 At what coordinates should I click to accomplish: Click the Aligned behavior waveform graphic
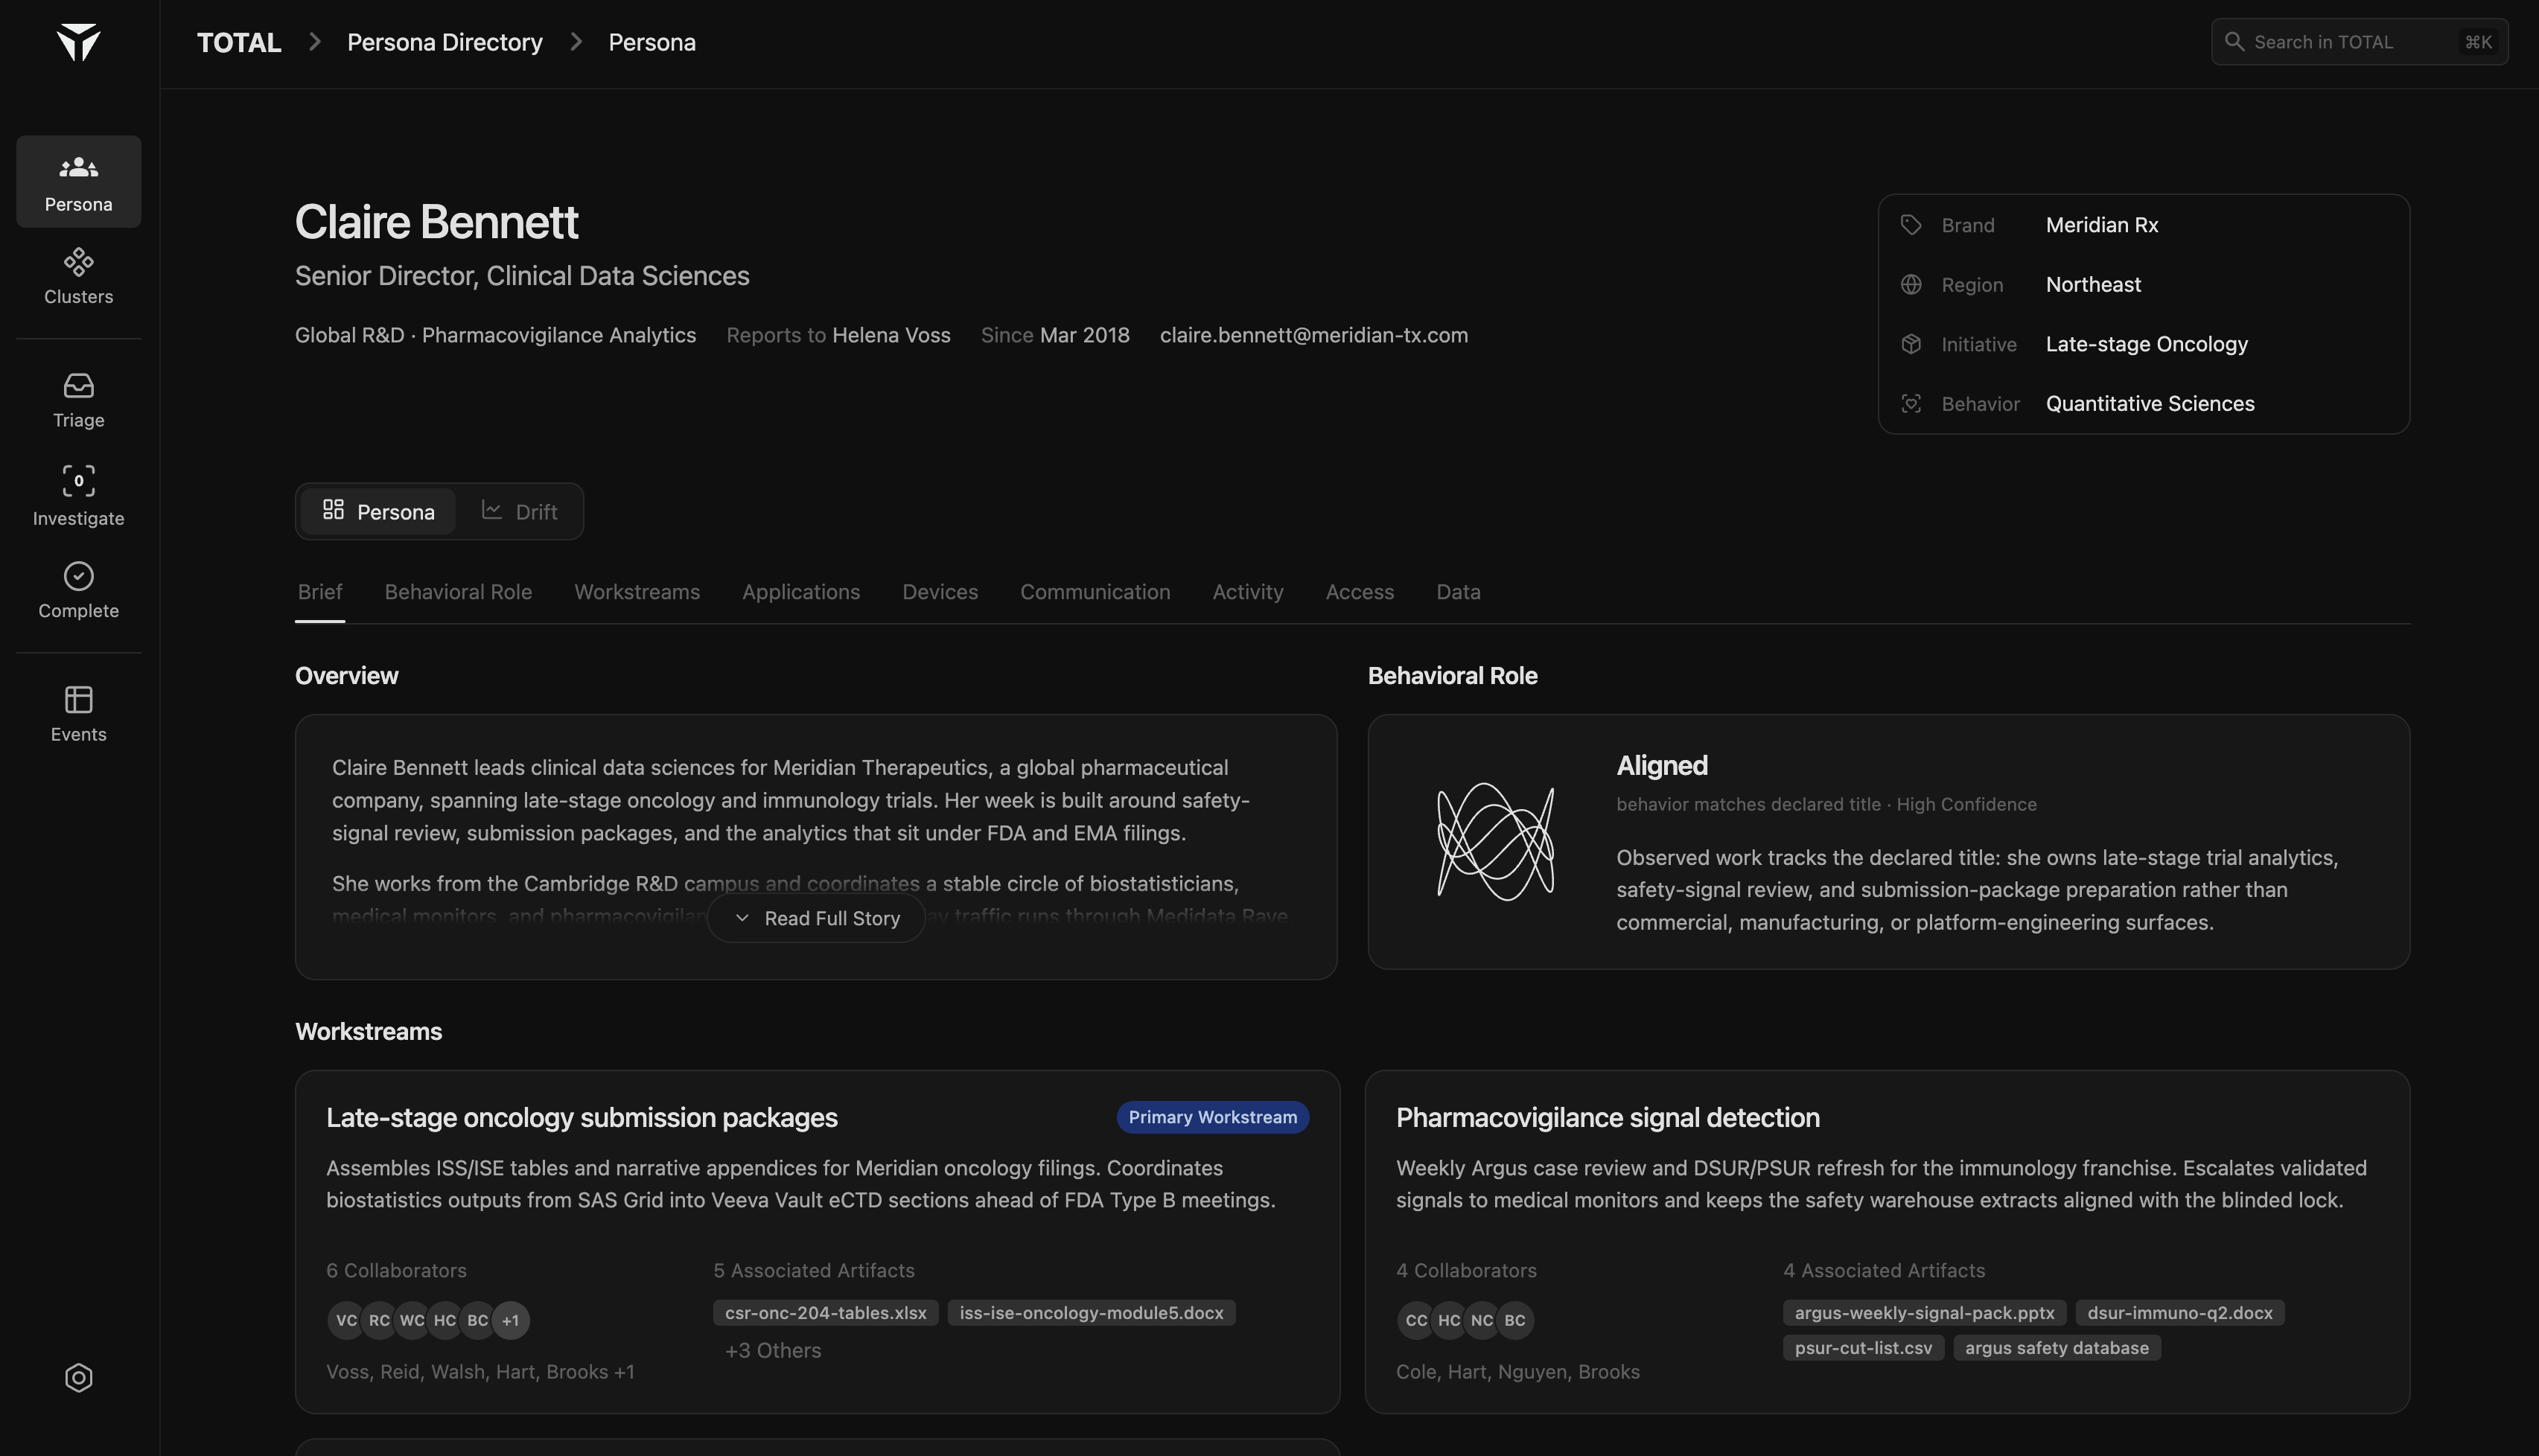(x=1495, y=841)
